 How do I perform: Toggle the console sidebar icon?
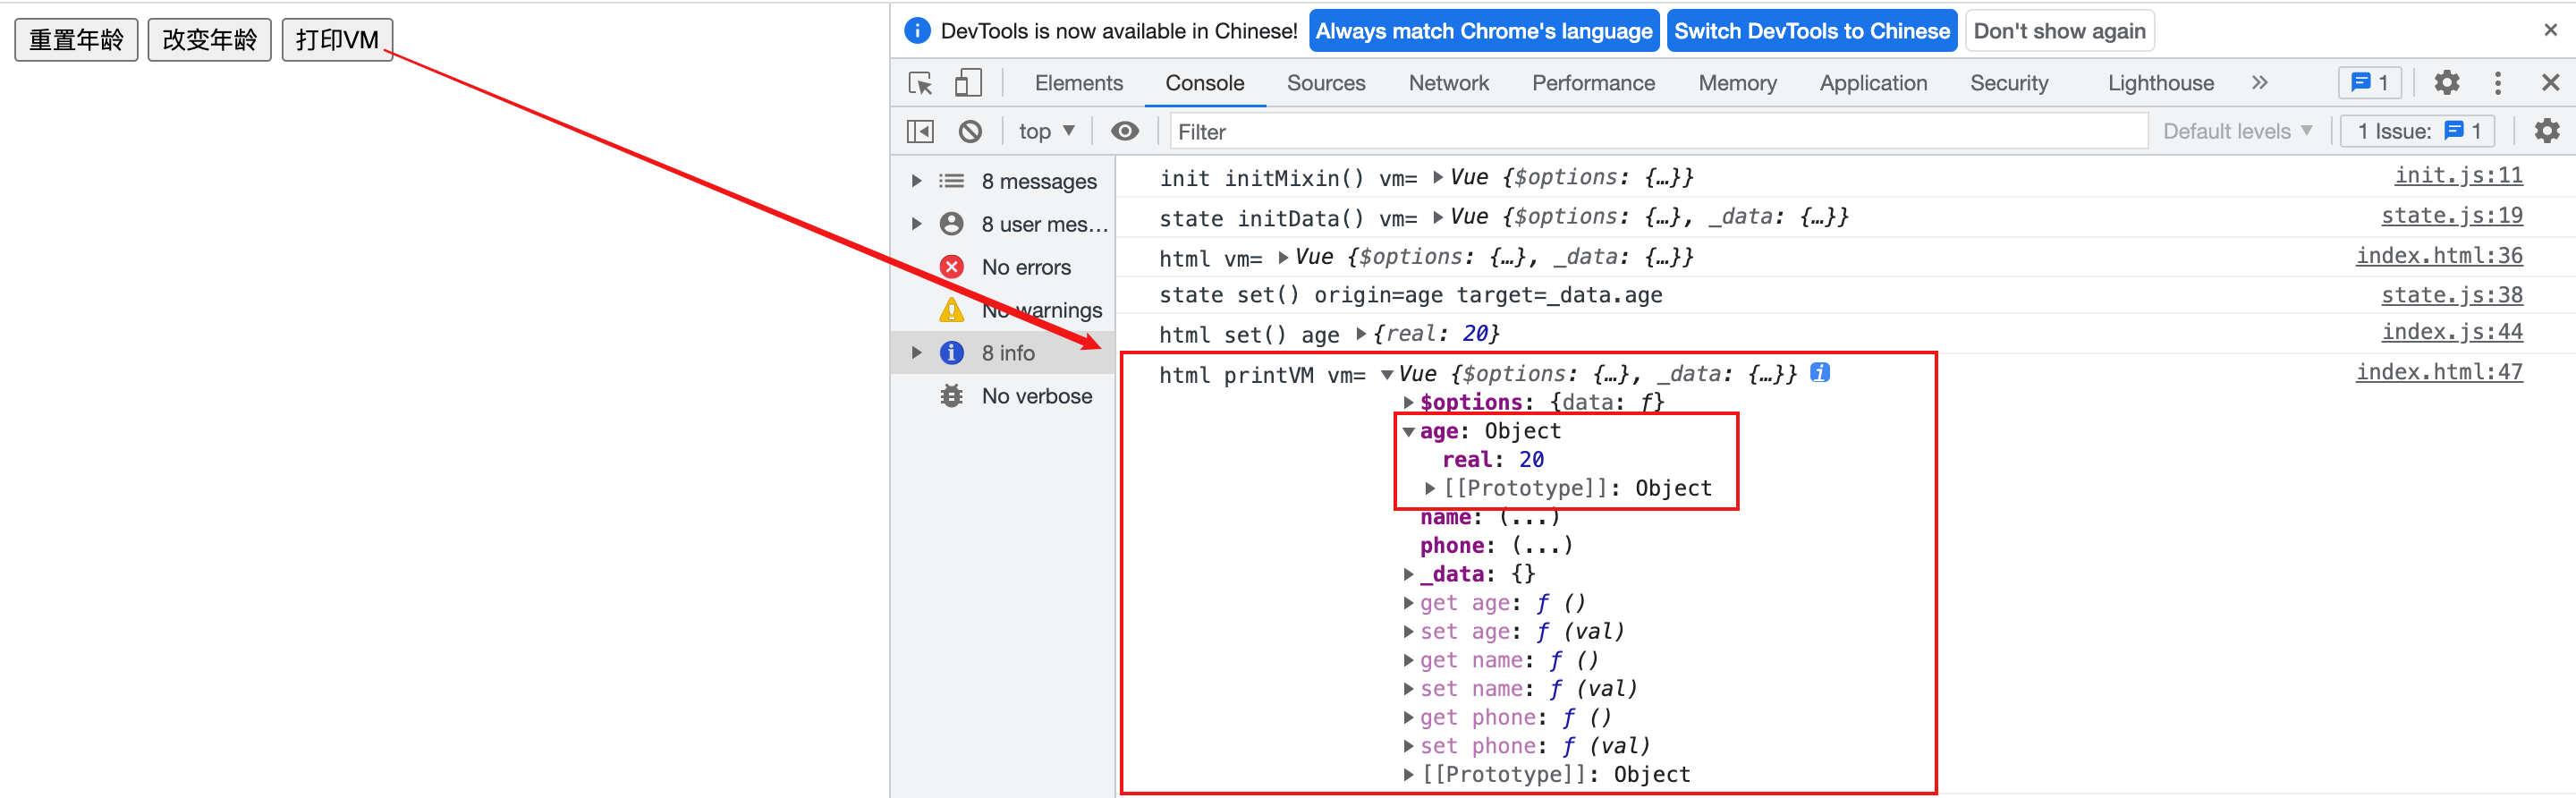920,132
